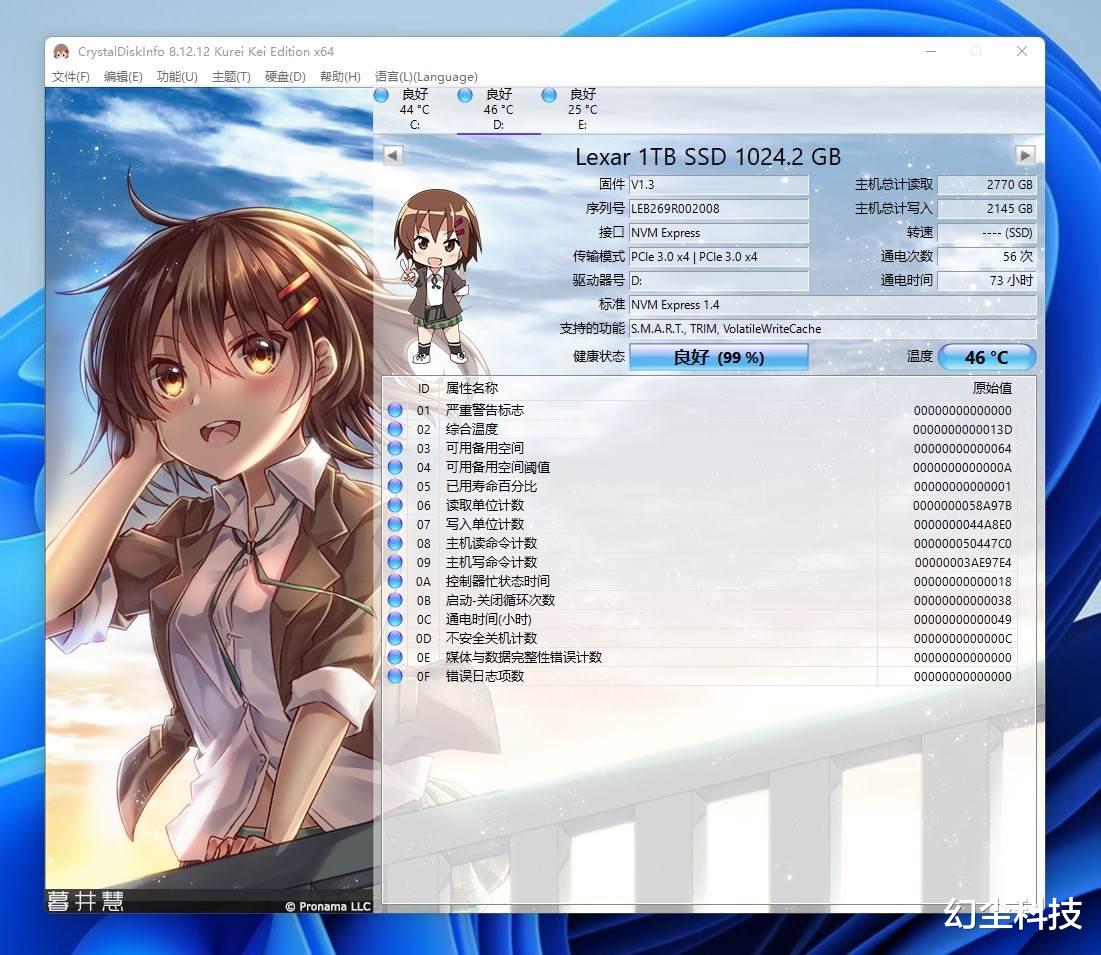Viewport: 1101px width, 955px height.
Task: Click raw value 00000003AE97E4 for 主机写命令计数
Action: pyautogui.click(x=963, y=562)
